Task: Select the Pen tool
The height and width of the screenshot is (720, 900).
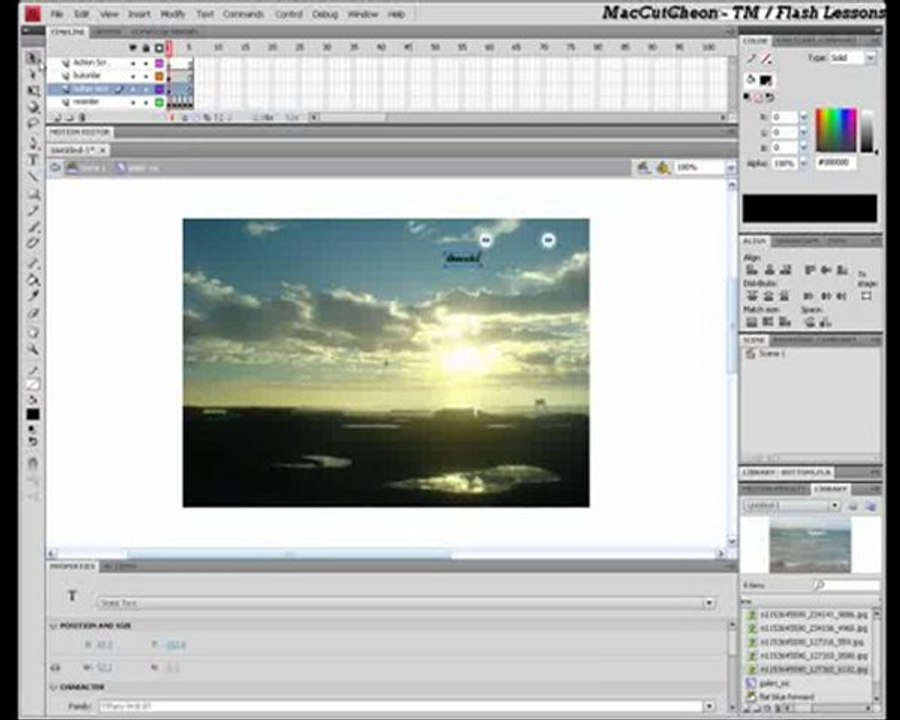Action: 33,143
